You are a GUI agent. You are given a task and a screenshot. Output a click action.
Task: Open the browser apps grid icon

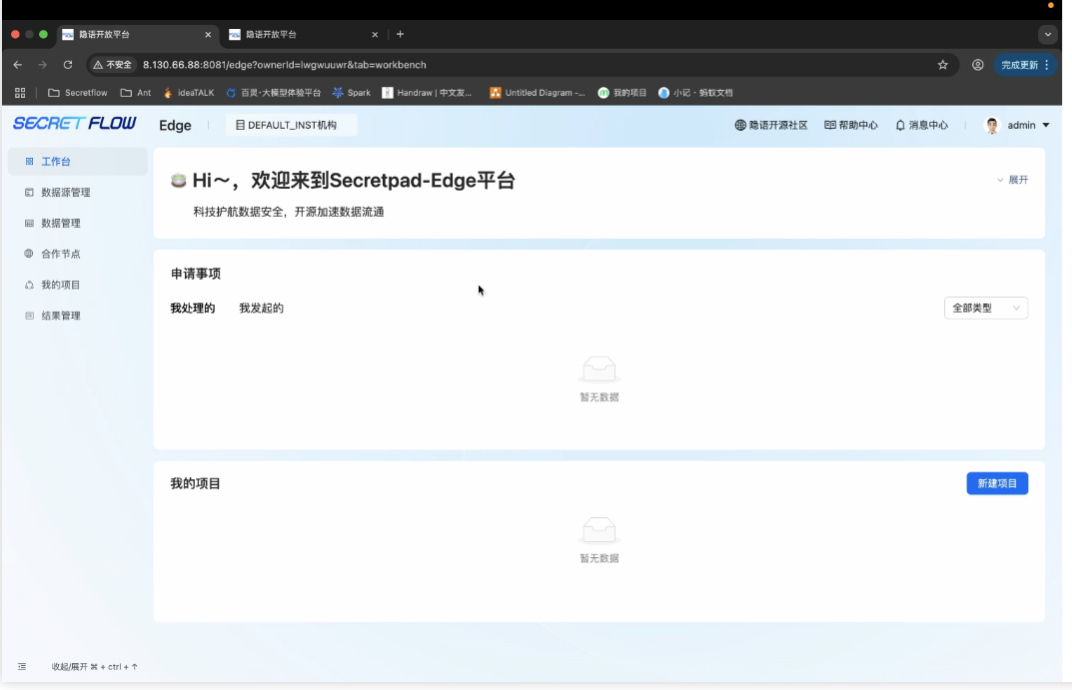(20, 93)
